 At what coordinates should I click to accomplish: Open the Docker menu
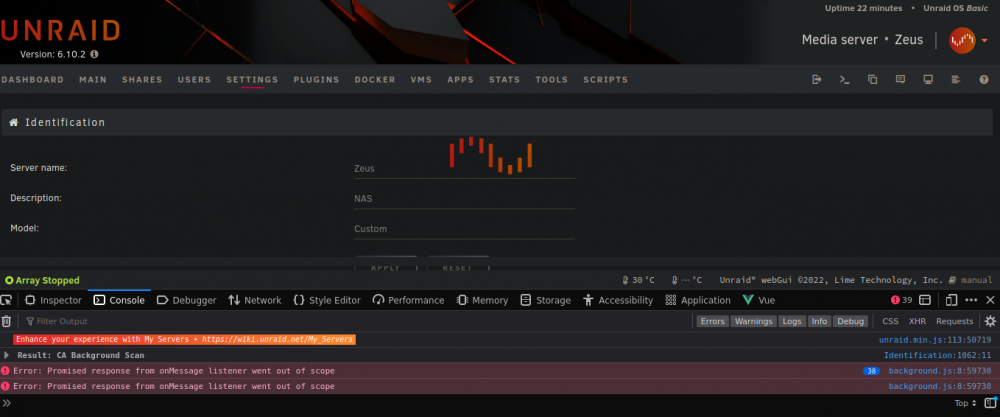(375, 80)
